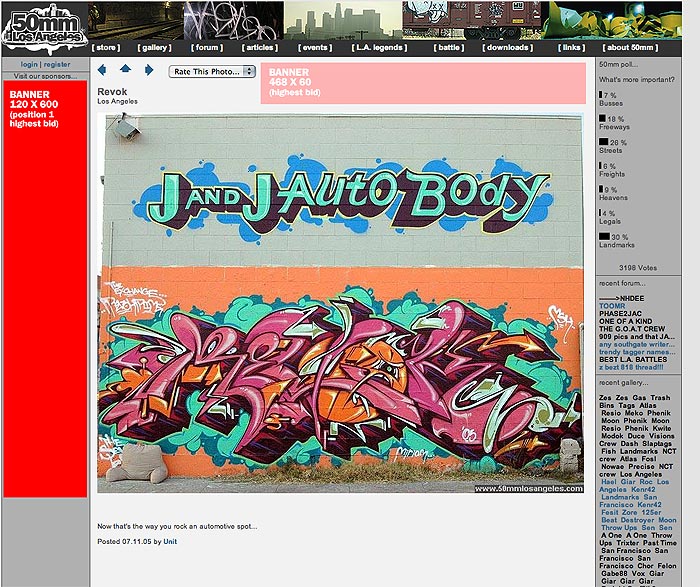Open the Slaptags gallery link

(657, 443)
